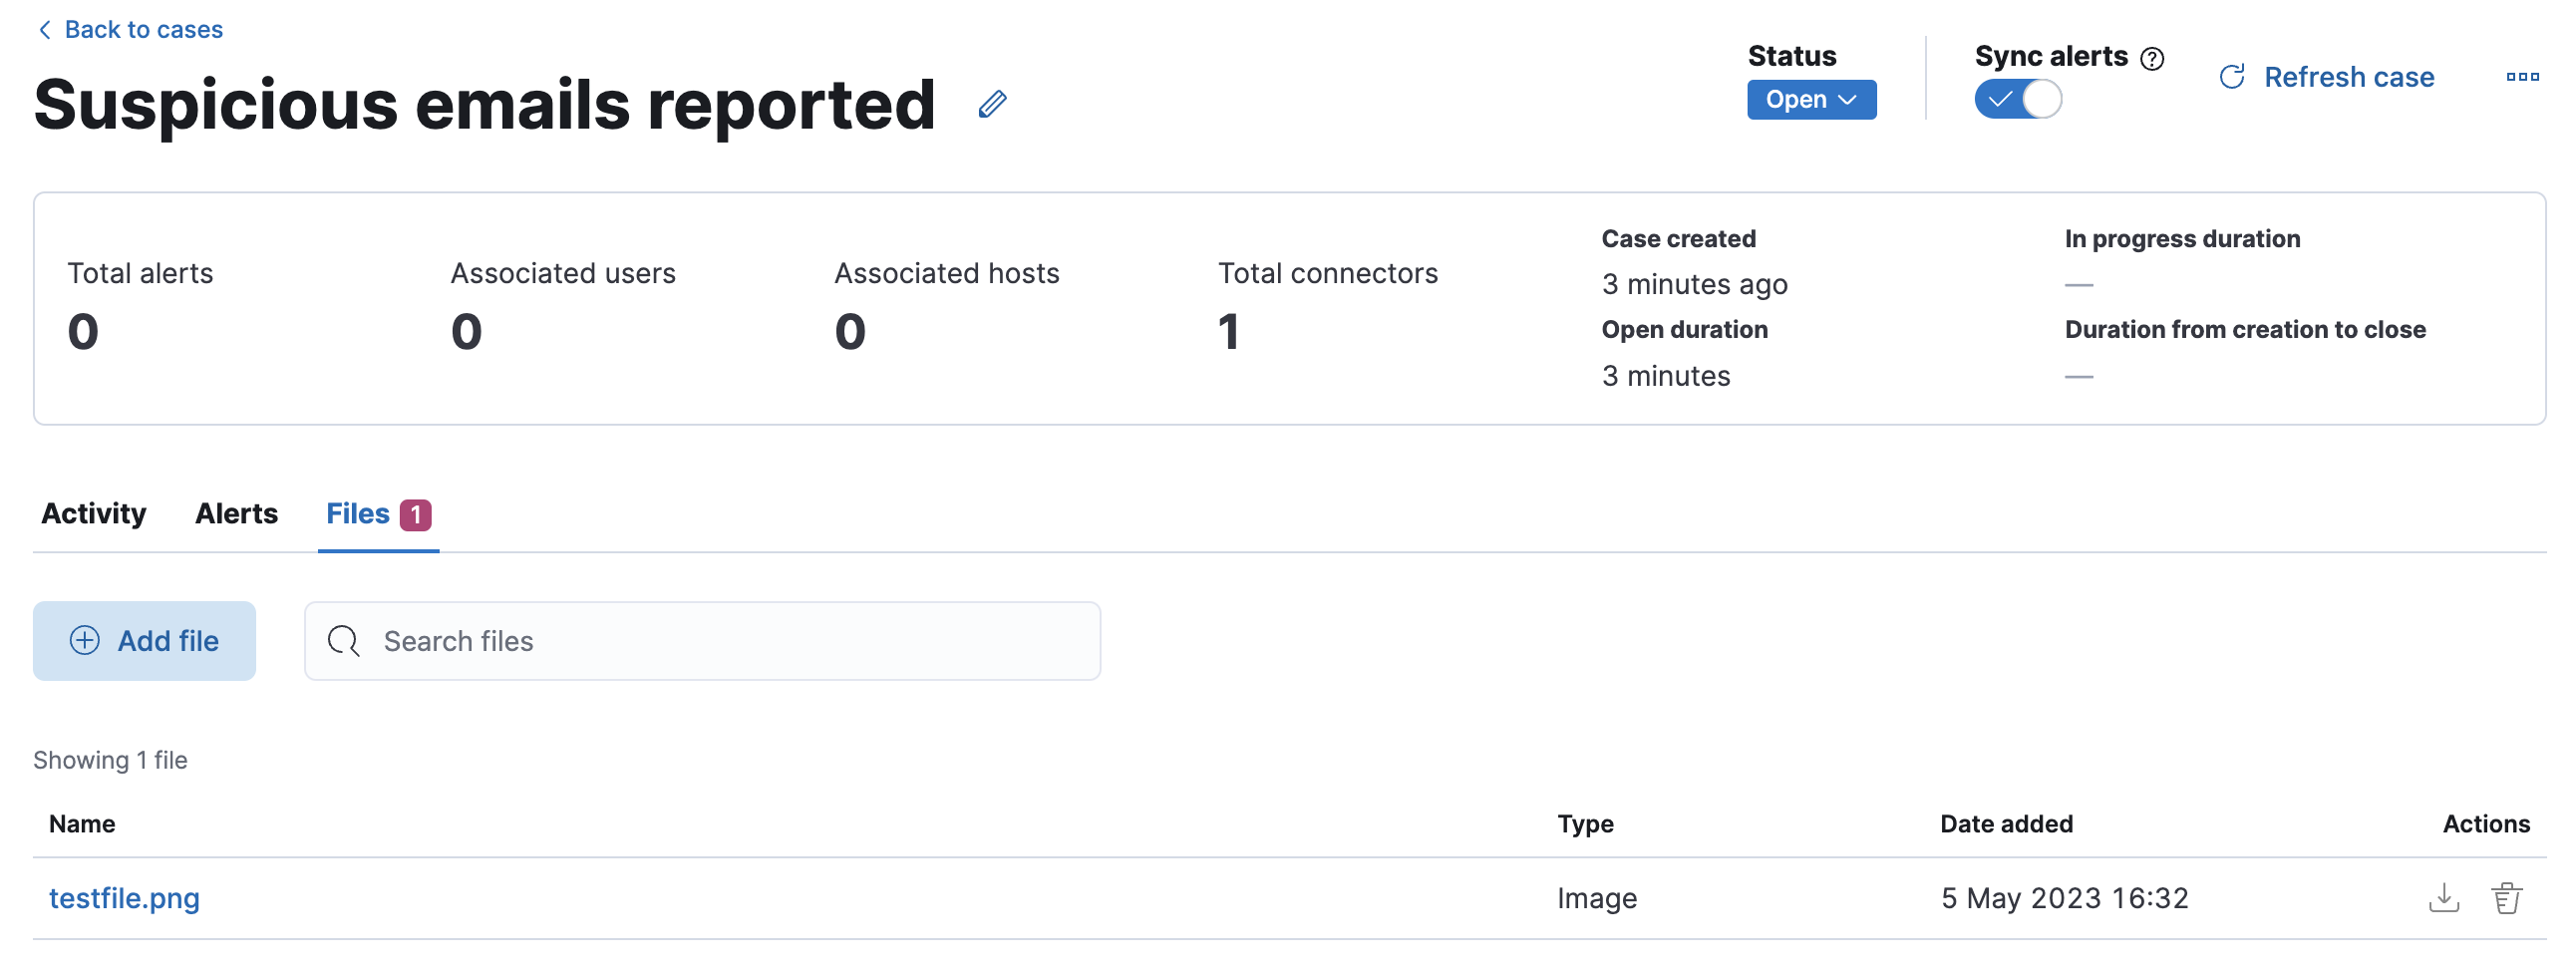Click the circular refresh arrow icon

click(x=2231, y=77)
